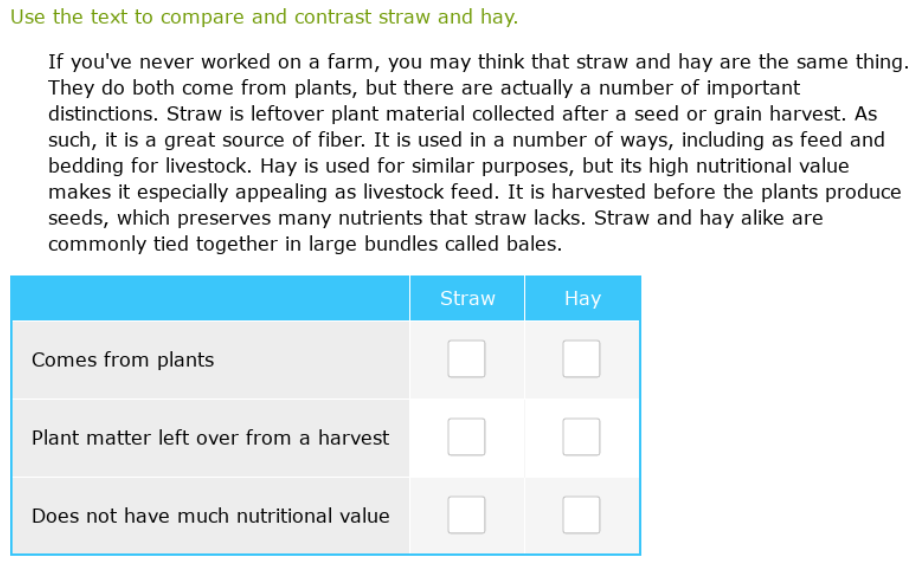Image resolution: width=912 pixels, height=565 pixels.
Task: Click the Hay column header
Action: (x=582, y=298)
